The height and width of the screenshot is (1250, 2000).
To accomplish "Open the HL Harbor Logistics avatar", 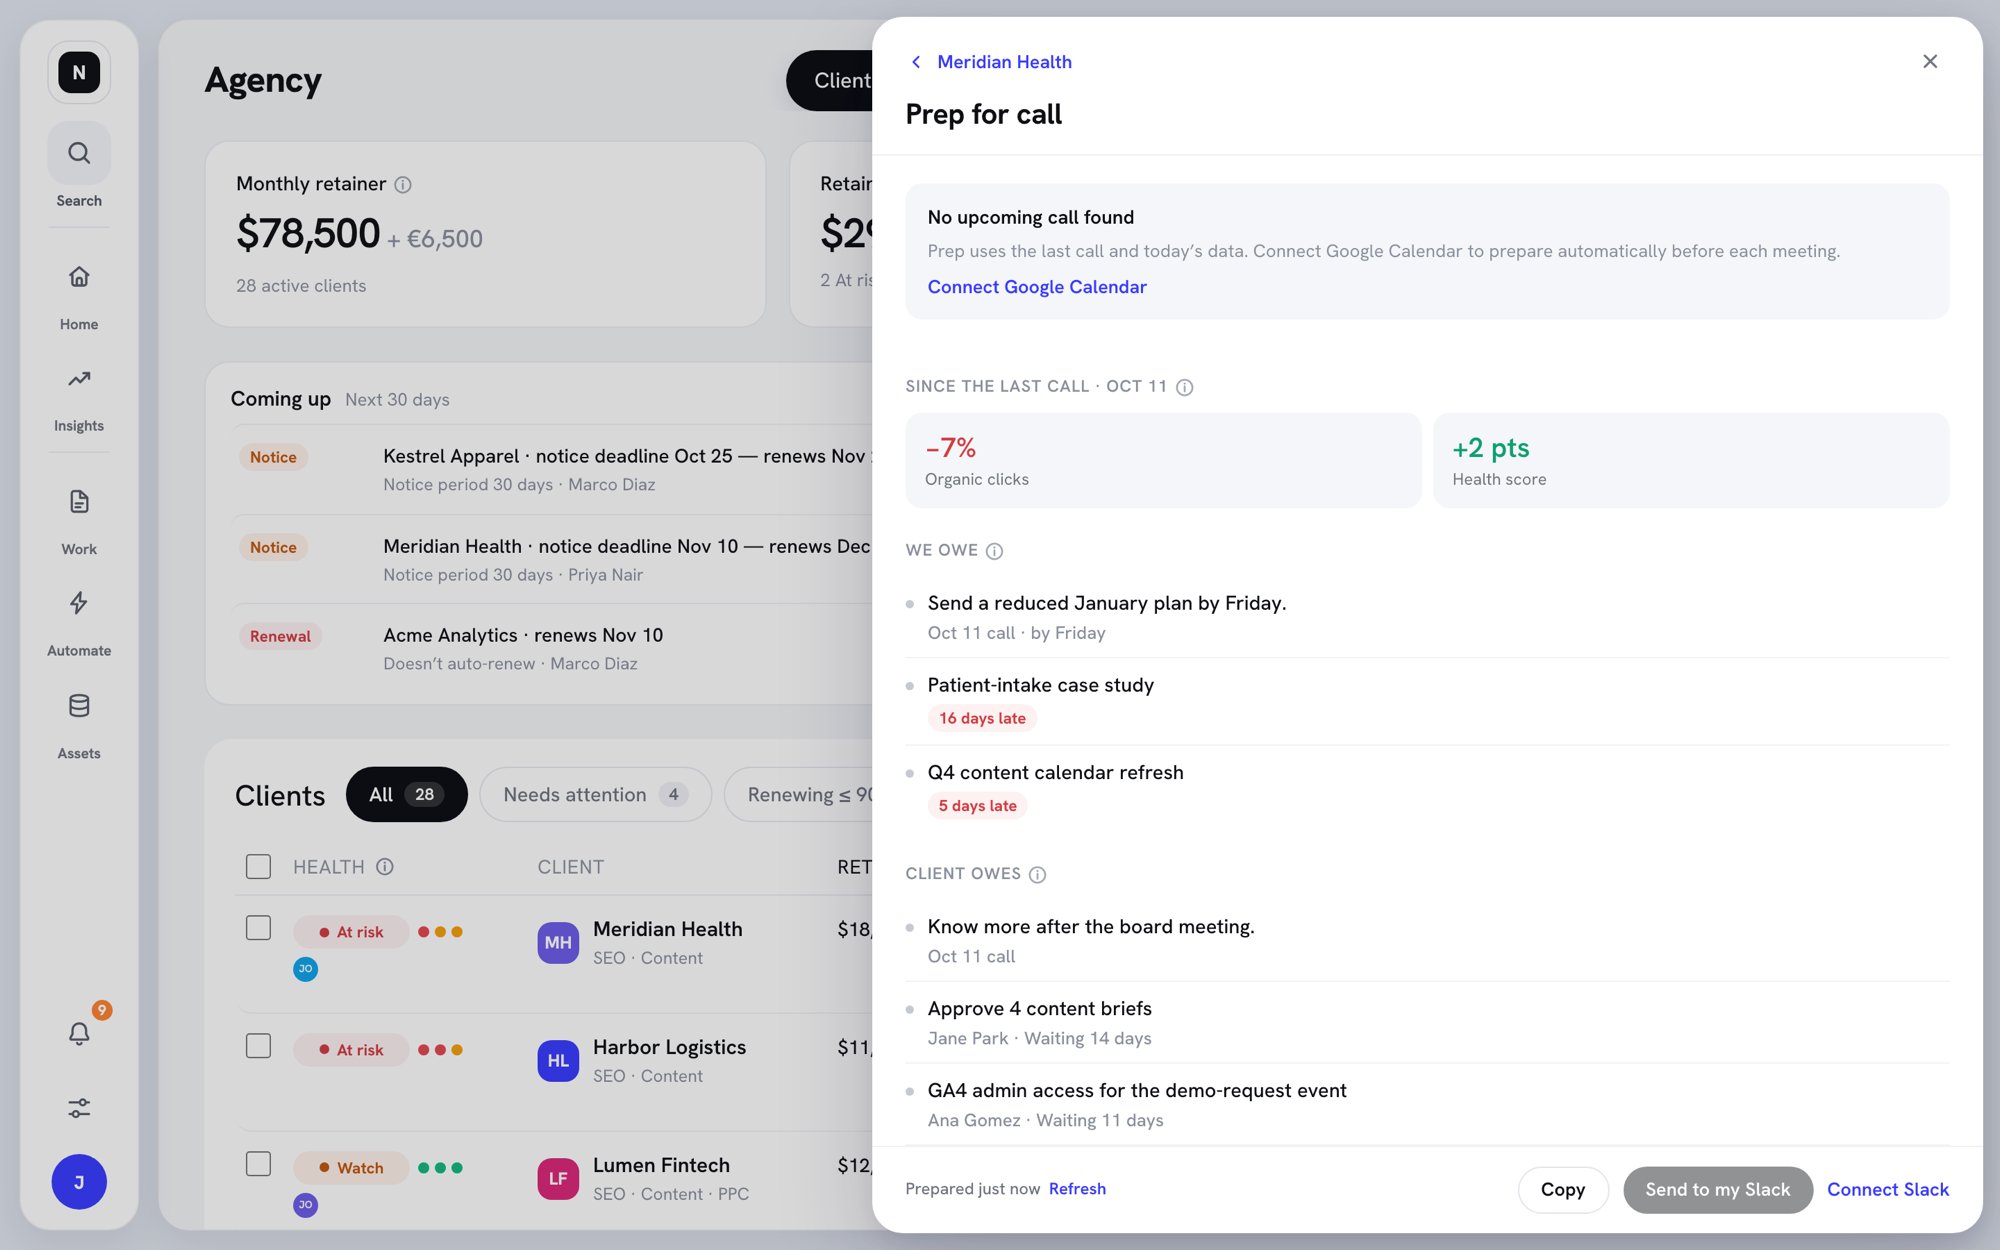I will point(558,1061).
